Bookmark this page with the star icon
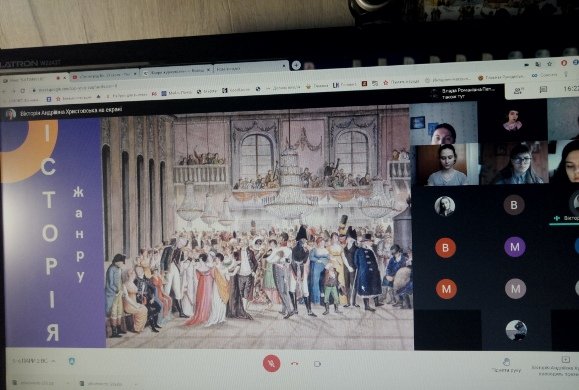579x390 pixels. 549,64
